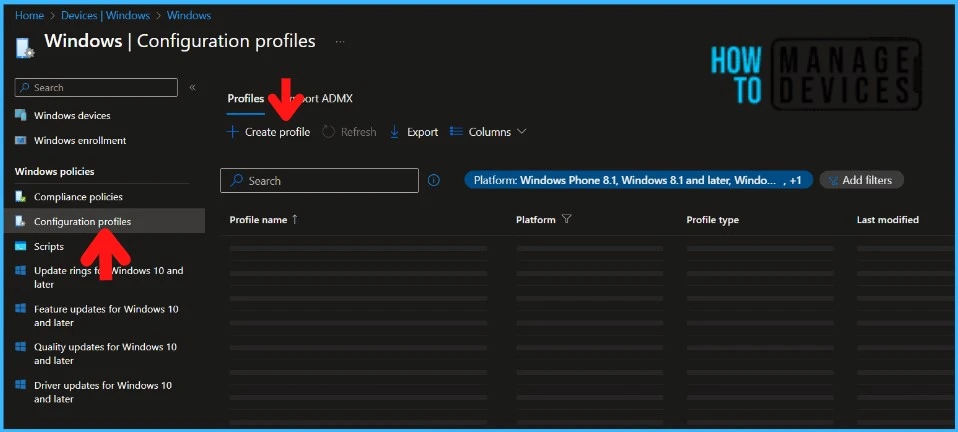Screen dimensions: 958x432
Task: Focus the profiles Search field
Action: coord(320,181)
